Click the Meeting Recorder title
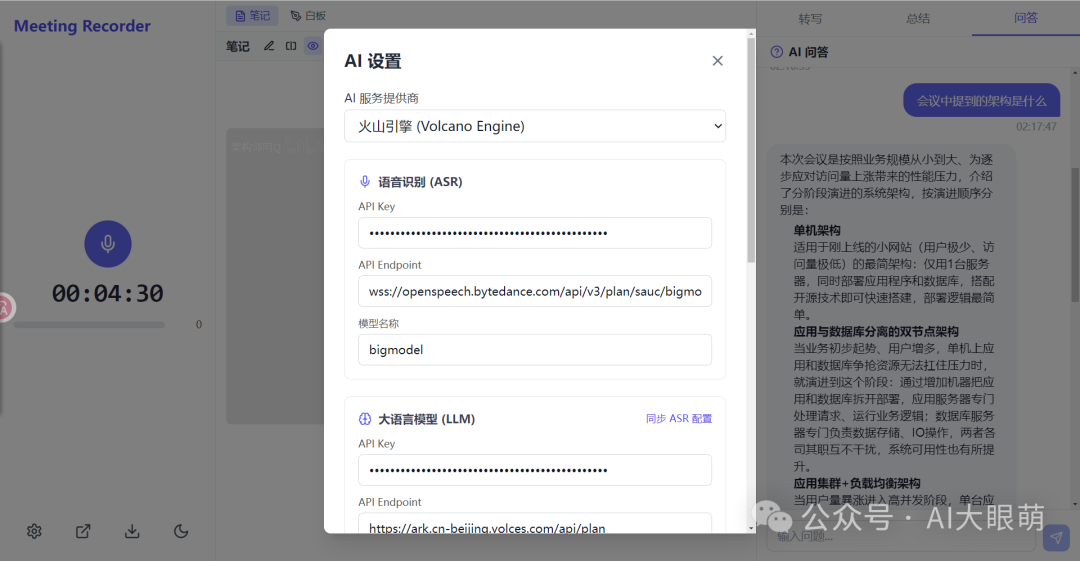Image resolution: width=1080 pixels, height=561 pixels. [82, 26]
